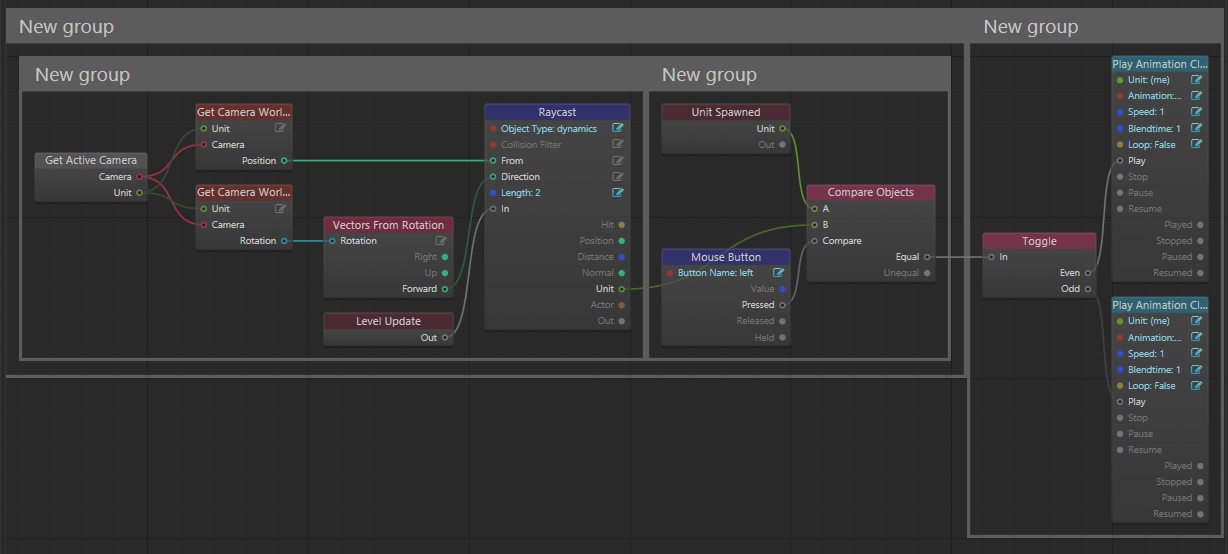The image size is (1228, 554).
Task: Edit the Raycast Object Type value icon
Action: point(618,128)
